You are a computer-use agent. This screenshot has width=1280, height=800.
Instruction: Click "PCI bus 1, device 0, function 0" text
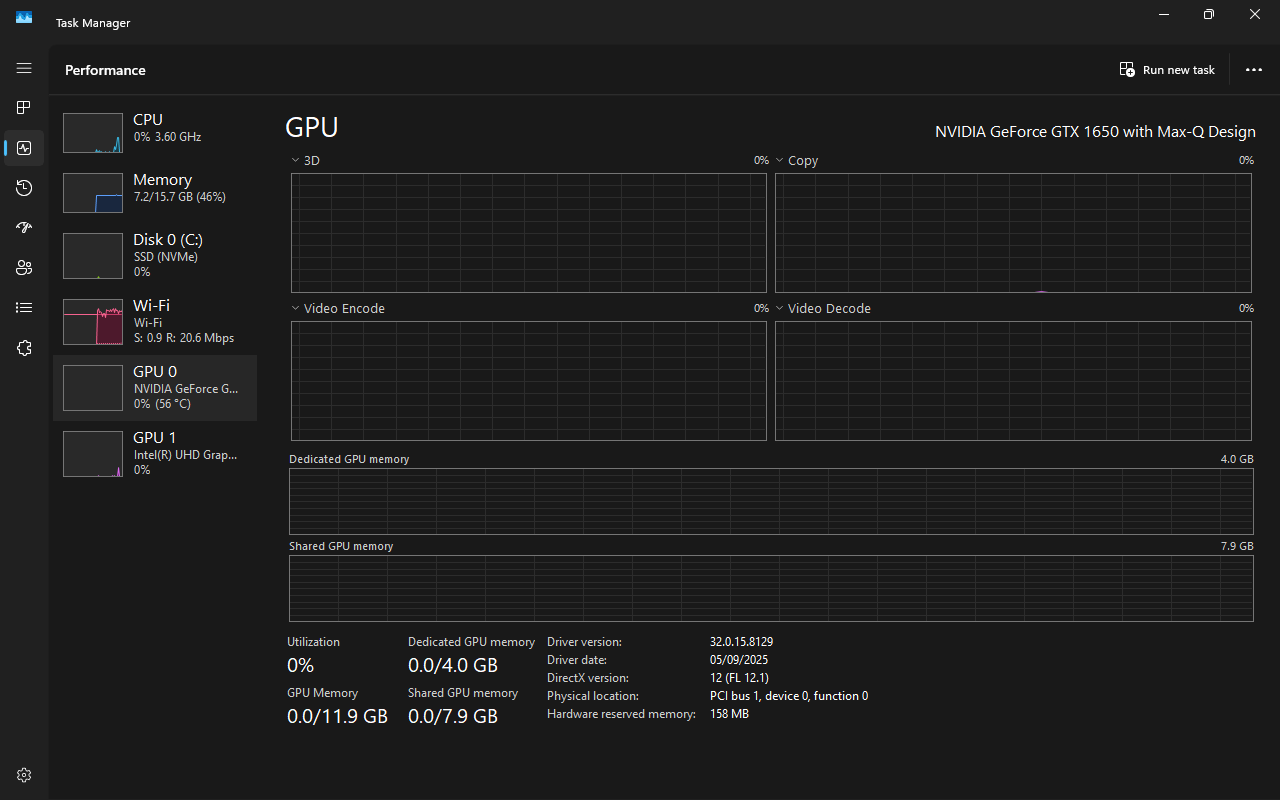point(789,696)
